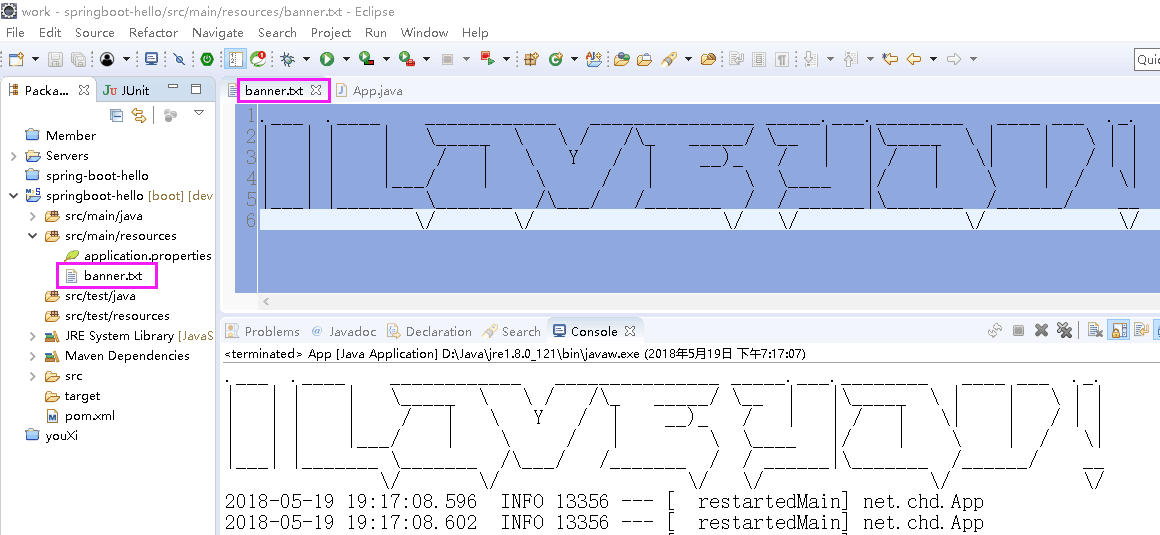Close the Package Explorer view tab
1160x535 pixels.
tap(84, 90)
